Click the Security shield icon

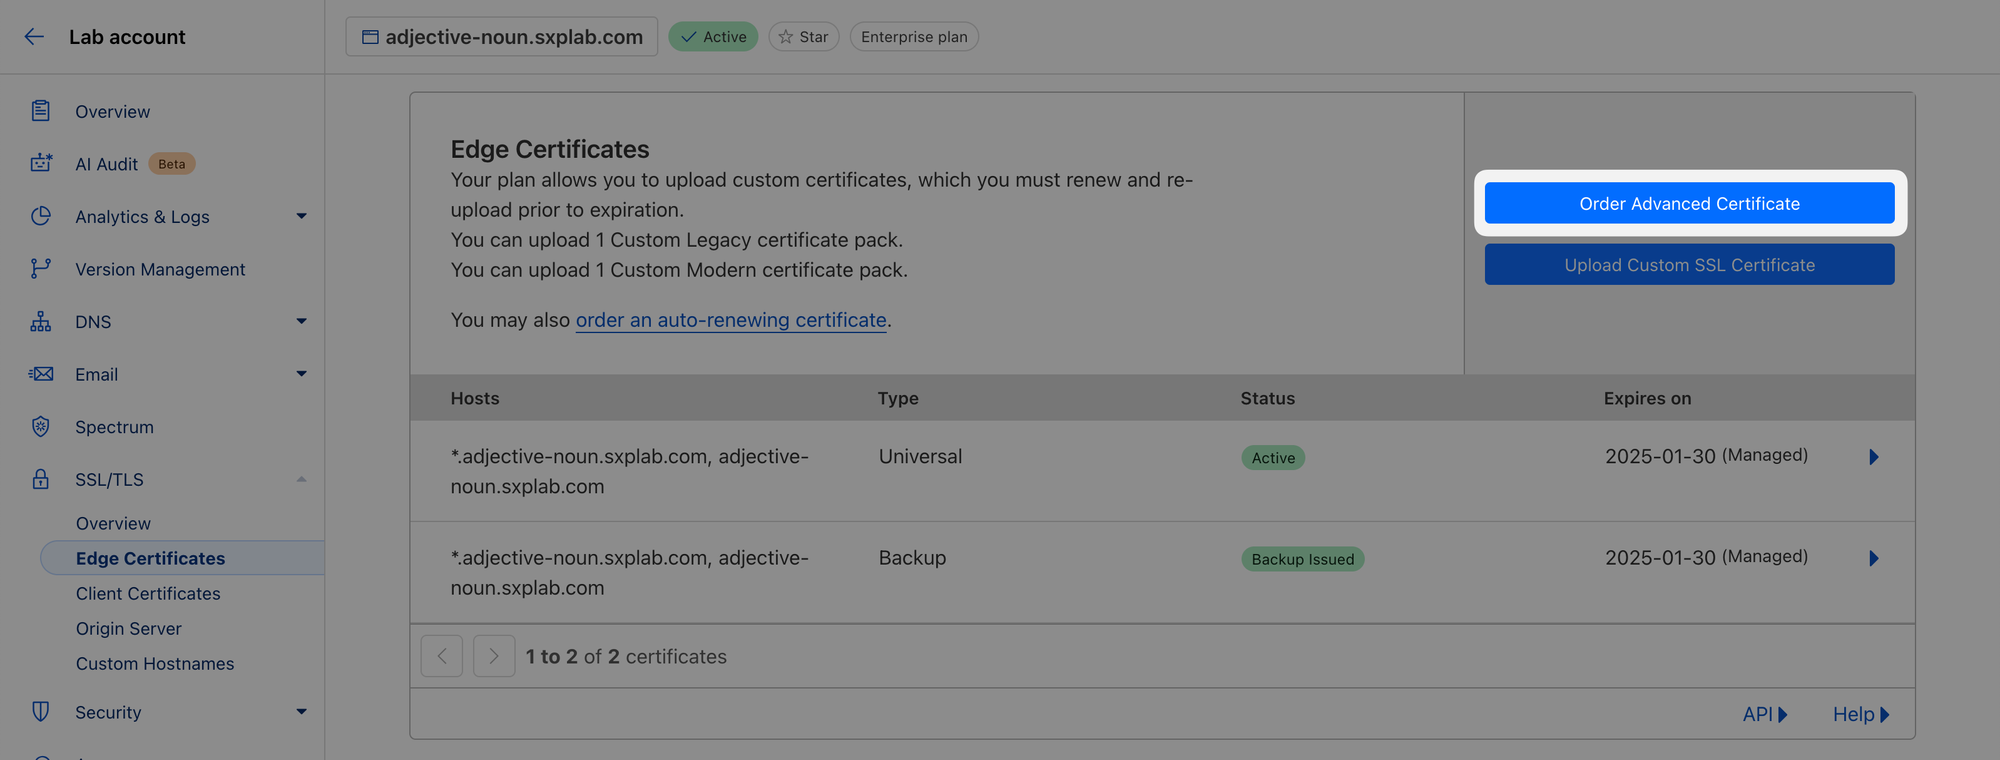(41, 712)
